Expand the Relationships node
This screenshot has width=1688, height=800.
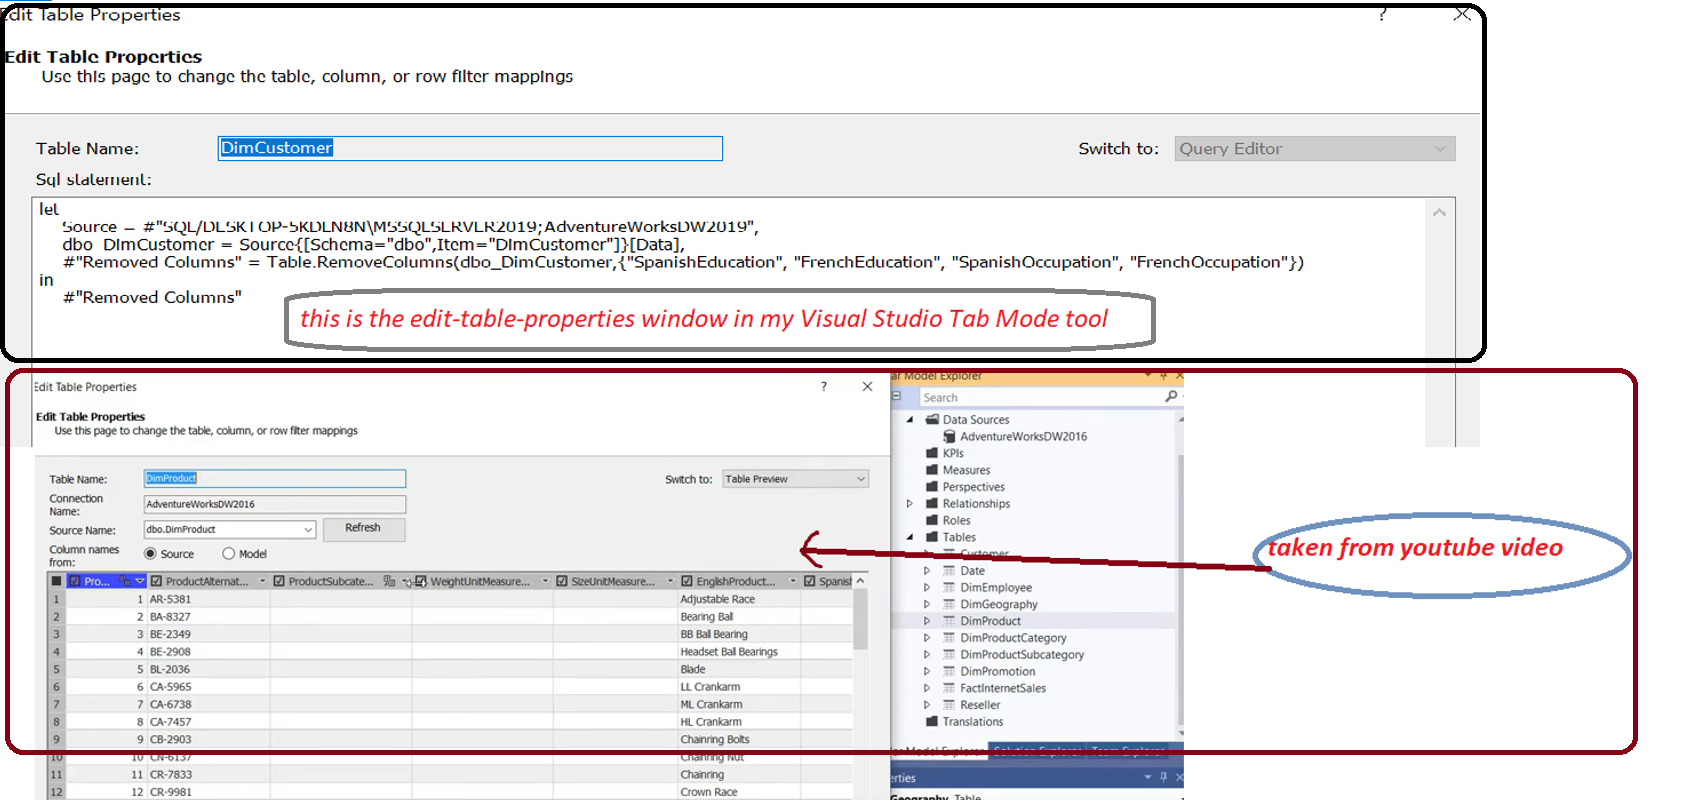tap(910, 504)
